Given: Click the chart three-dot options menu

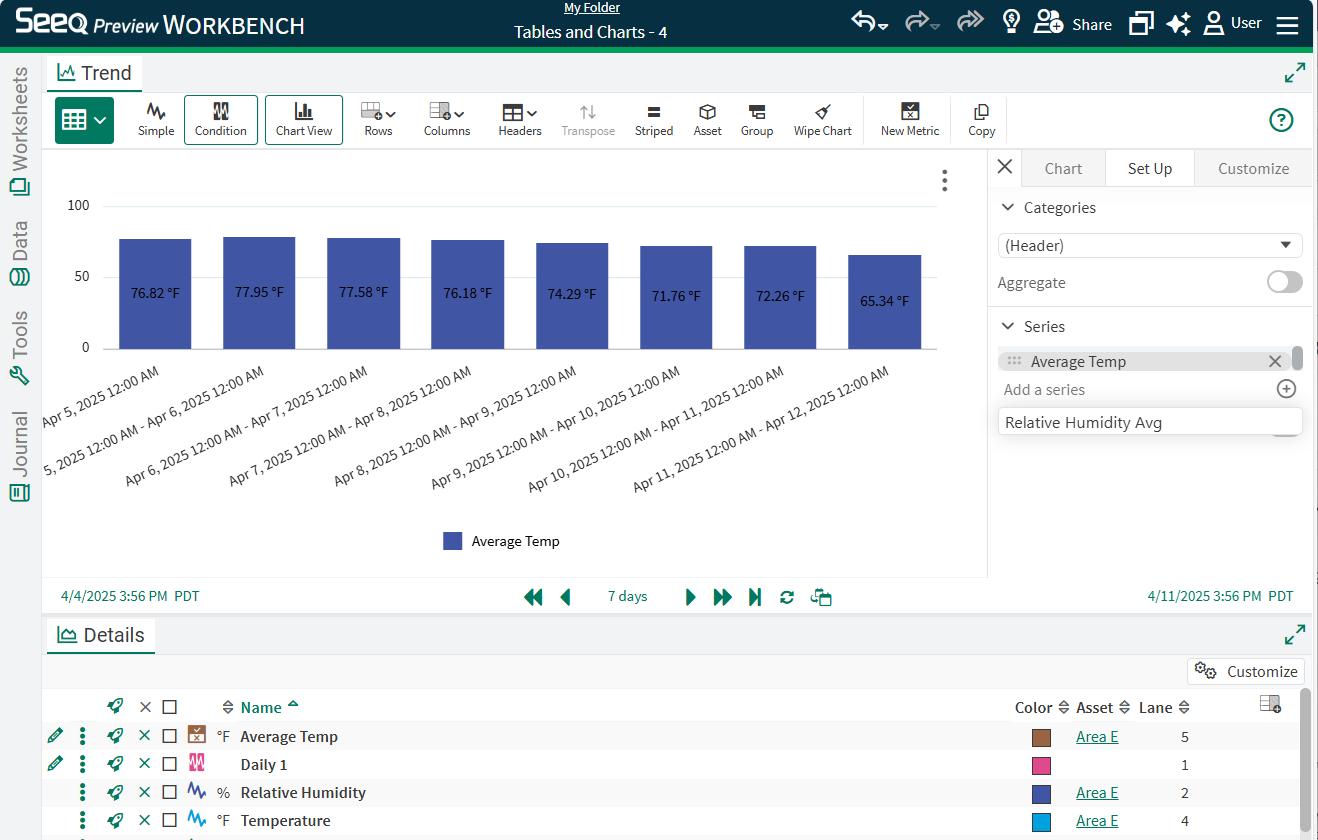Looking at the screenshot, I should 944,181.
